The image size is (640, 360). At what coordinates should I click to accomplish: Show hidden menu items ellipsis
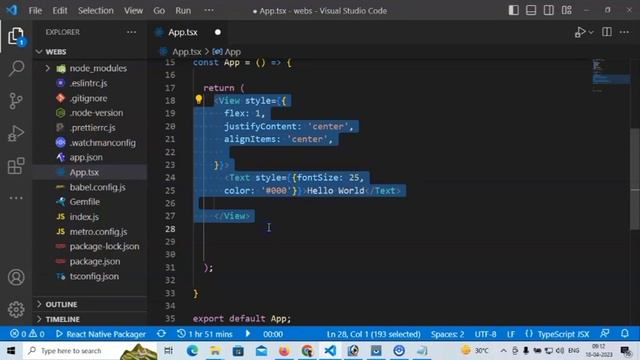(209, 10)
